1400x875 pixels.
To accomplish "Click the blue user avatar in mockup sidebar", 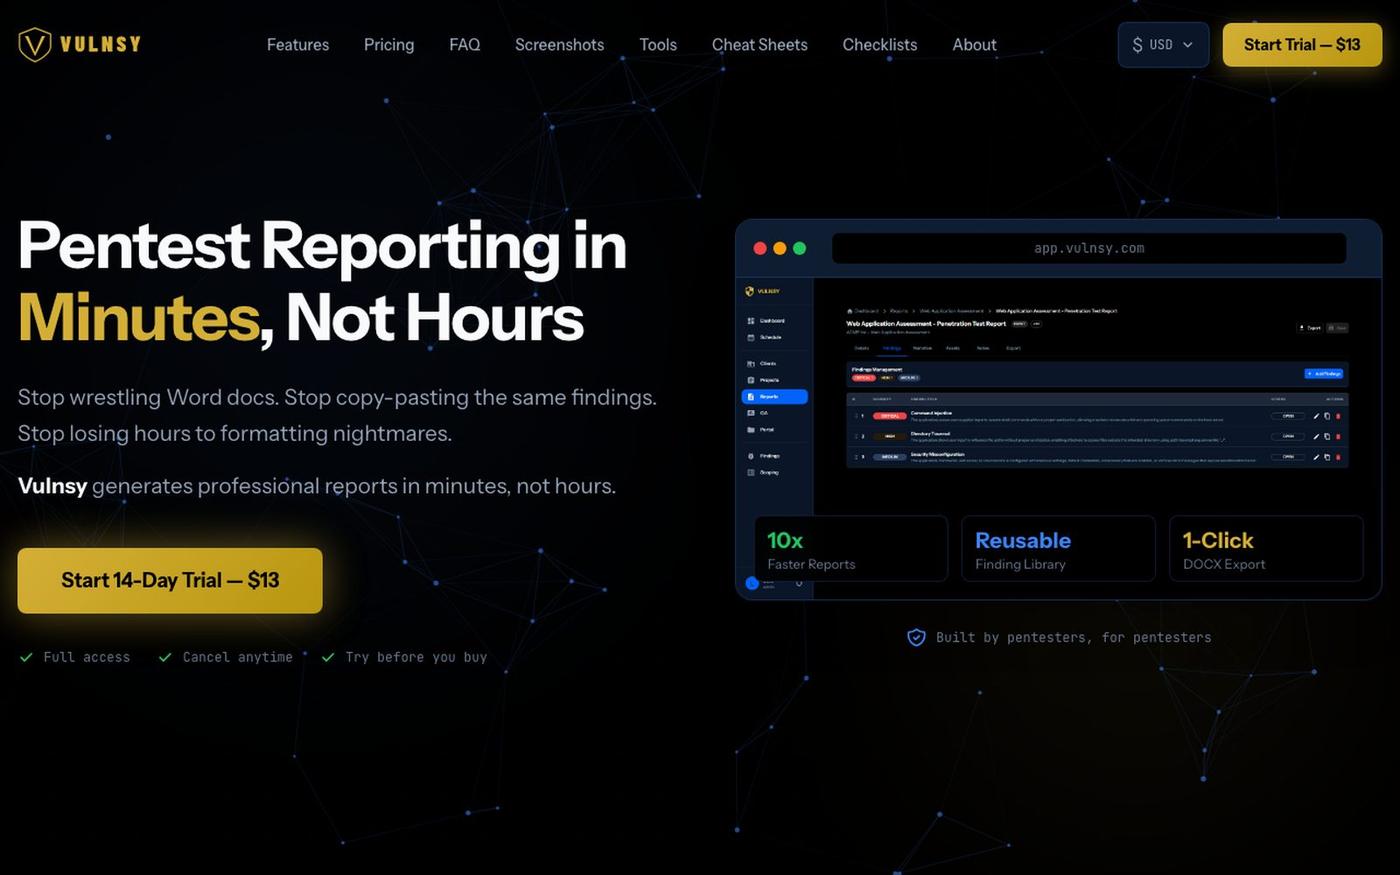I will click(752, 583).
